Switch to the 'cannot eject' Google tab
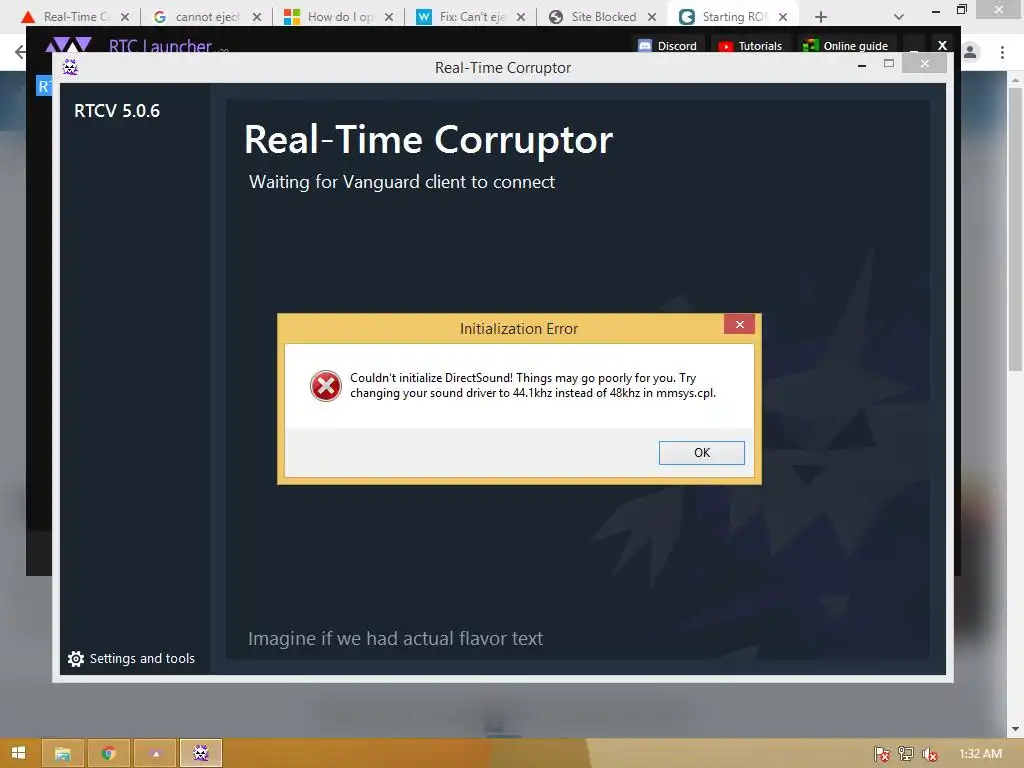Screen dimensions: 1024x768 click(208, 17)
